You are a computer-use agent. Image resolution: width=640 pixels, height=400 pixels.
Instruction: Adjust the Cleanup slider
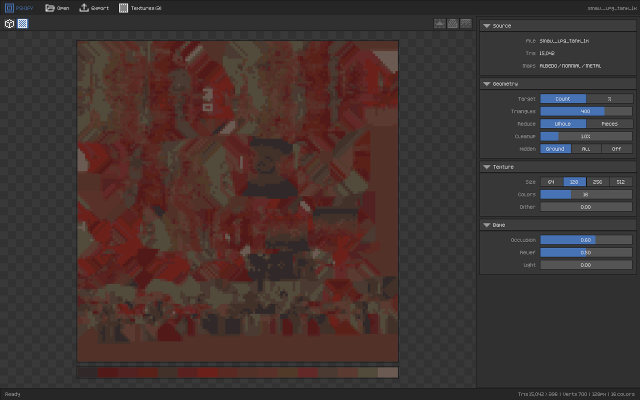coord(586,136)
